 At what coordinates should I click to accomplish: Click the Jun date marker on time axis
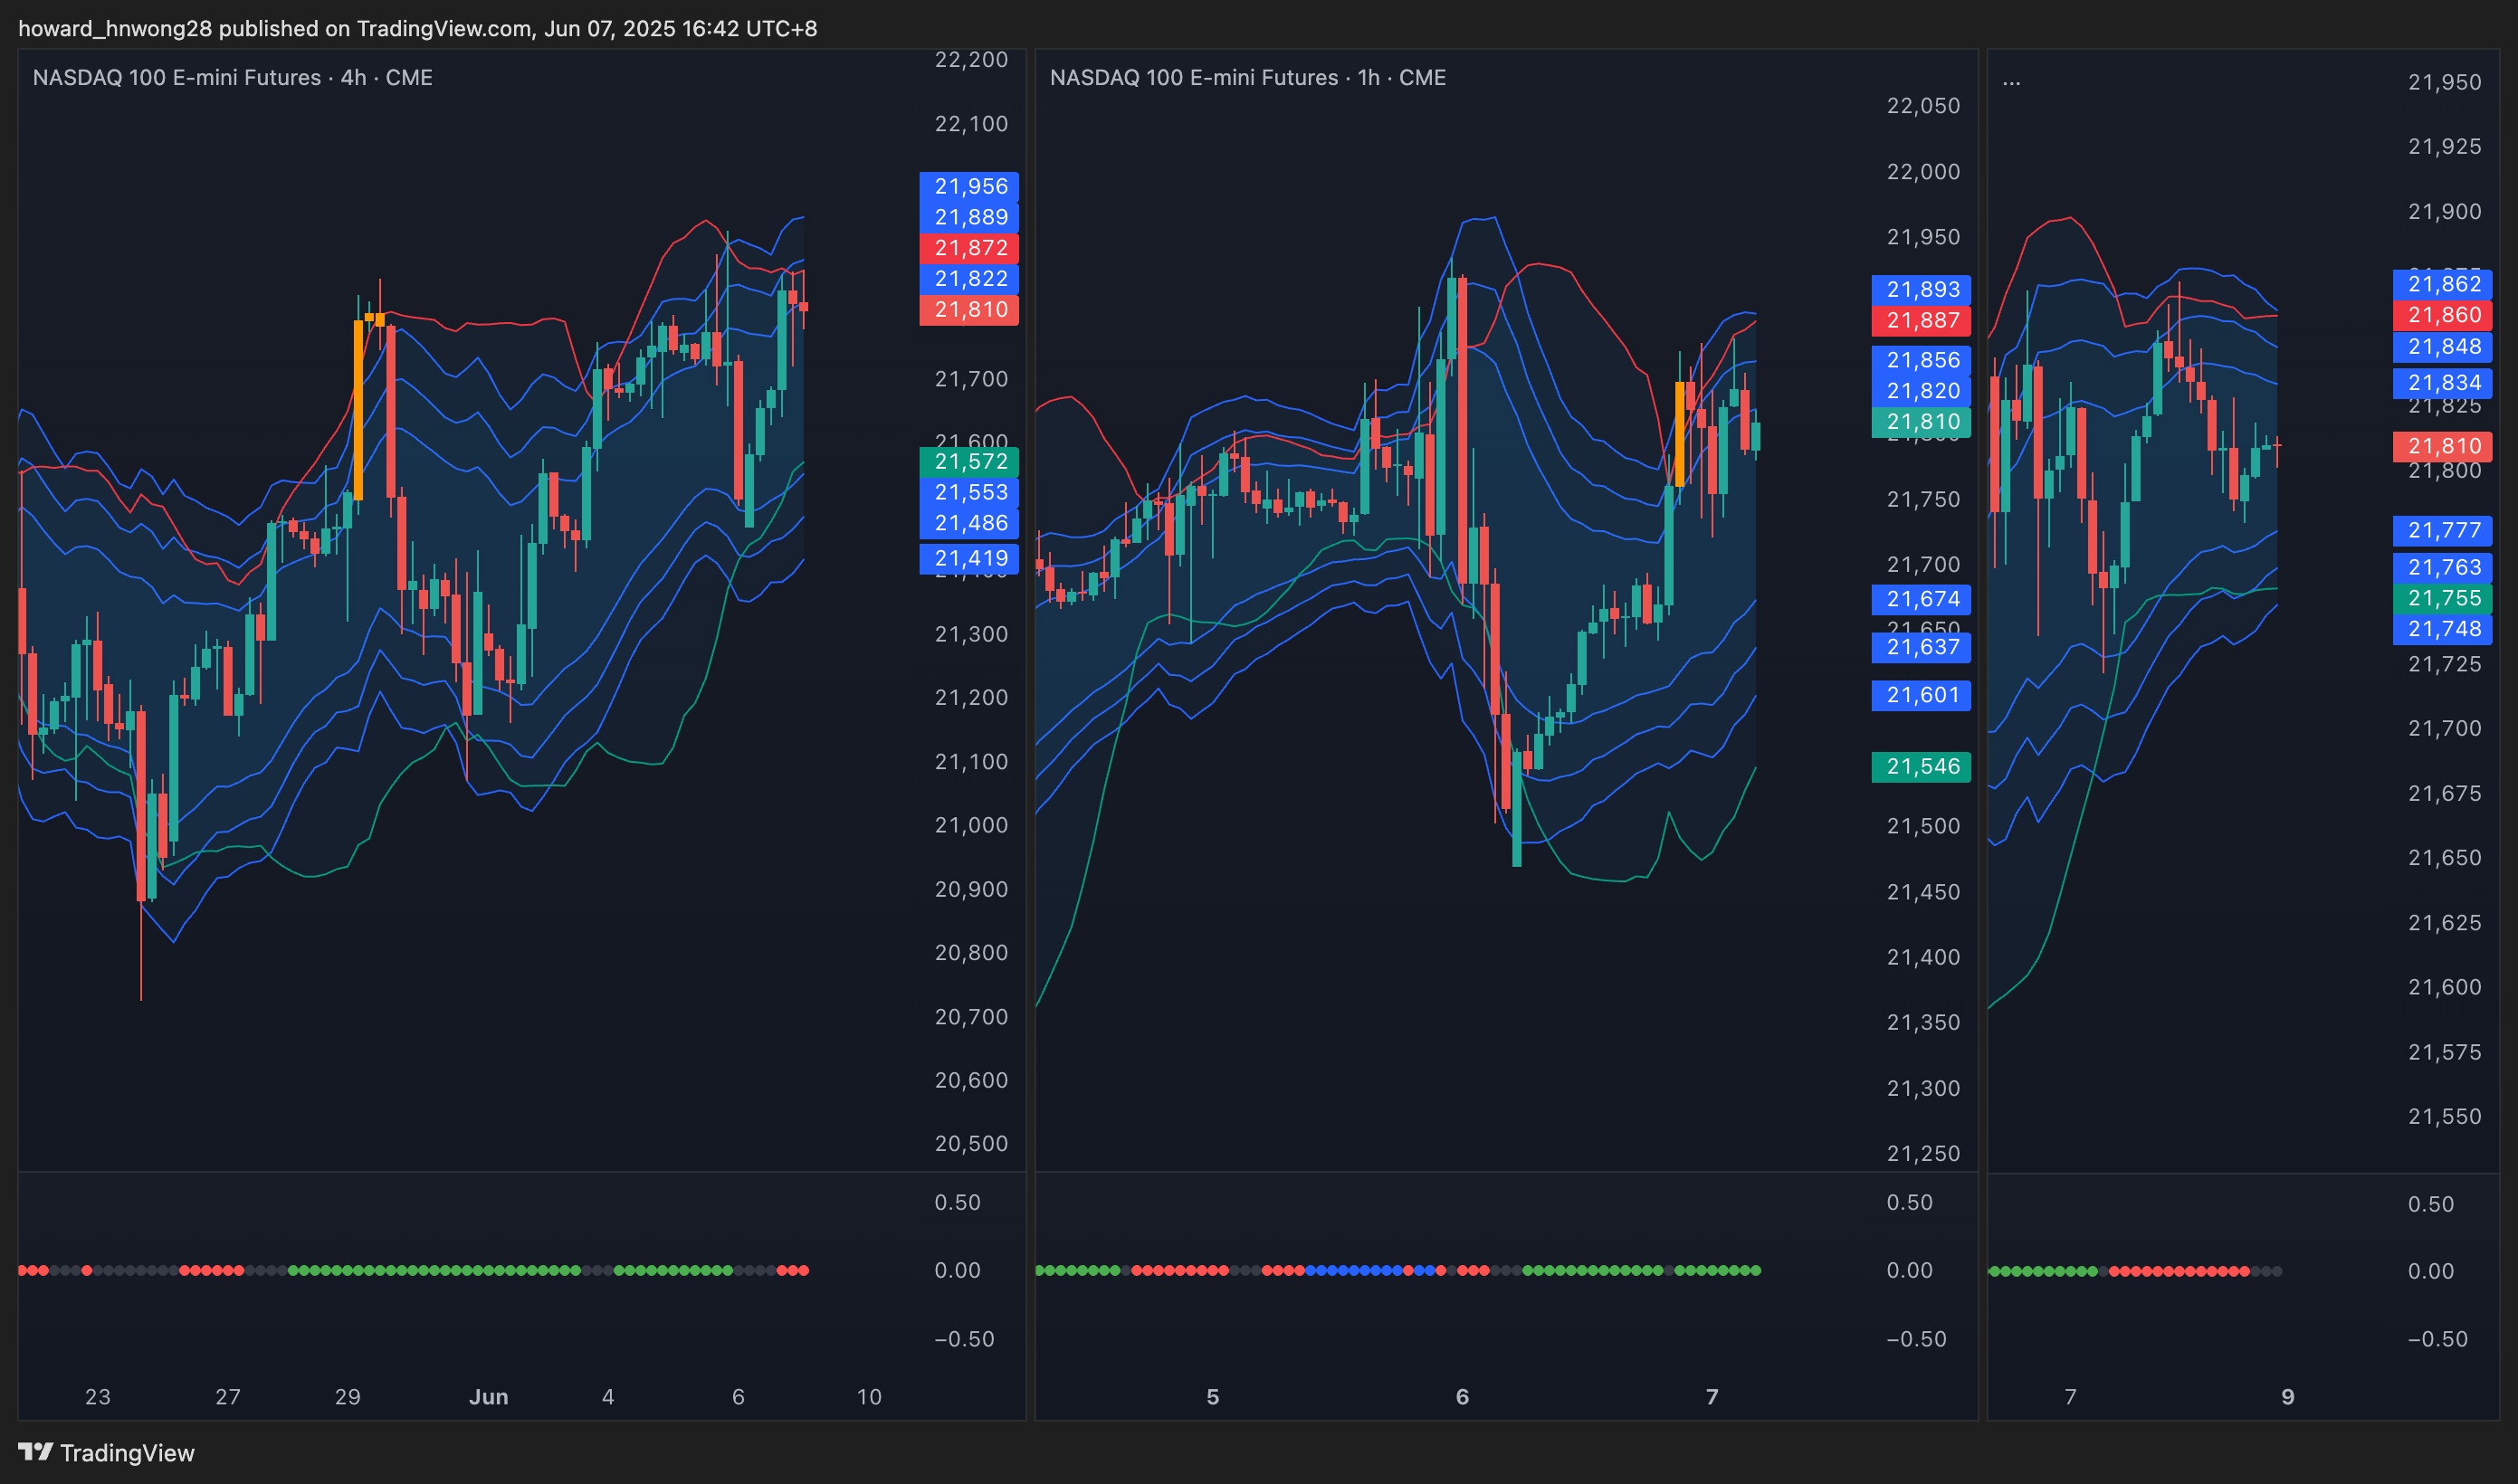click(x=488, y=1397)
